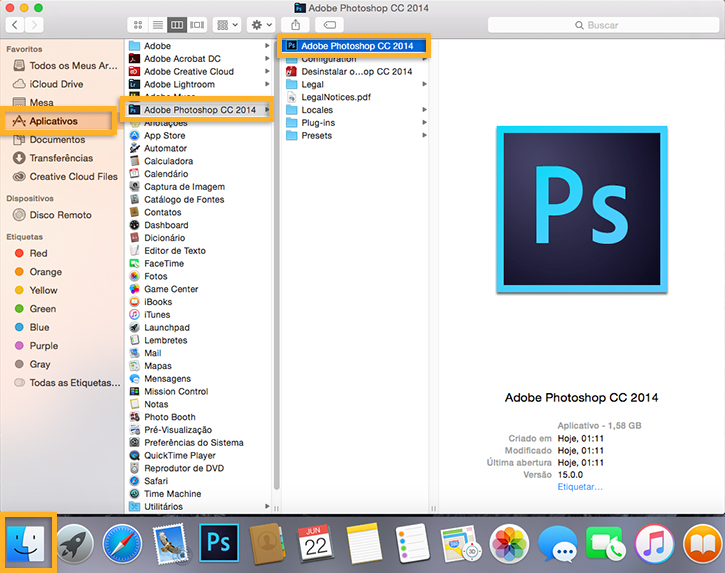Open Messages bubble icon in Dock
This screenshot has height=573, width=725.
point(558,544)
